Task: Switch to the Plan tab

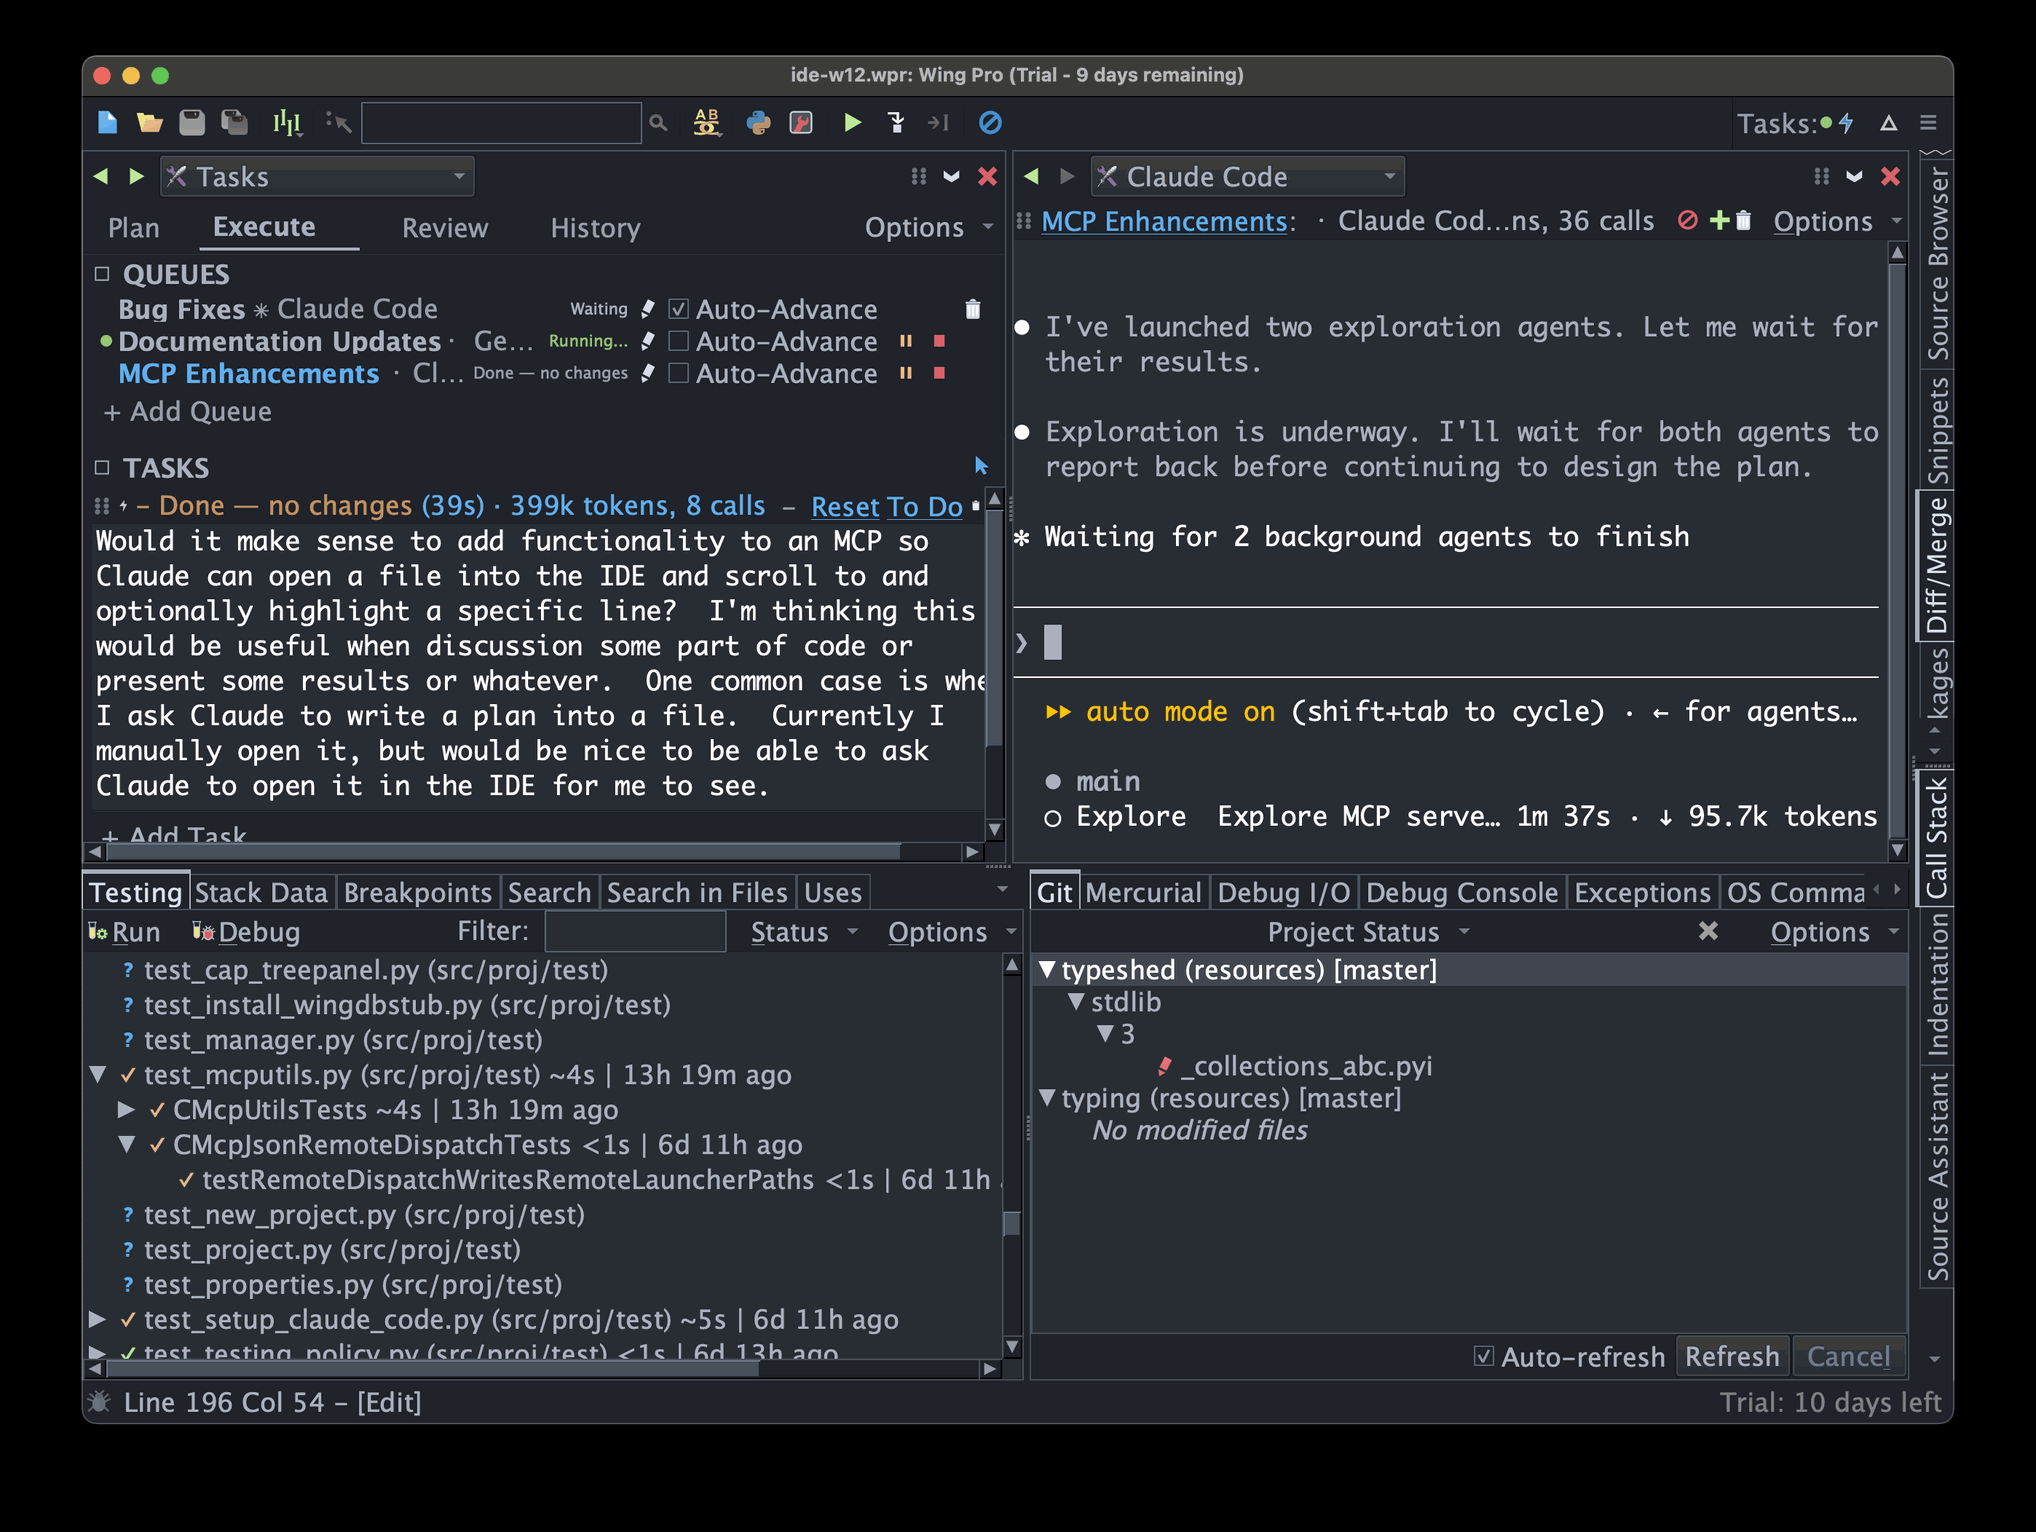Action: pyautogui.click(x=134, y=228)
